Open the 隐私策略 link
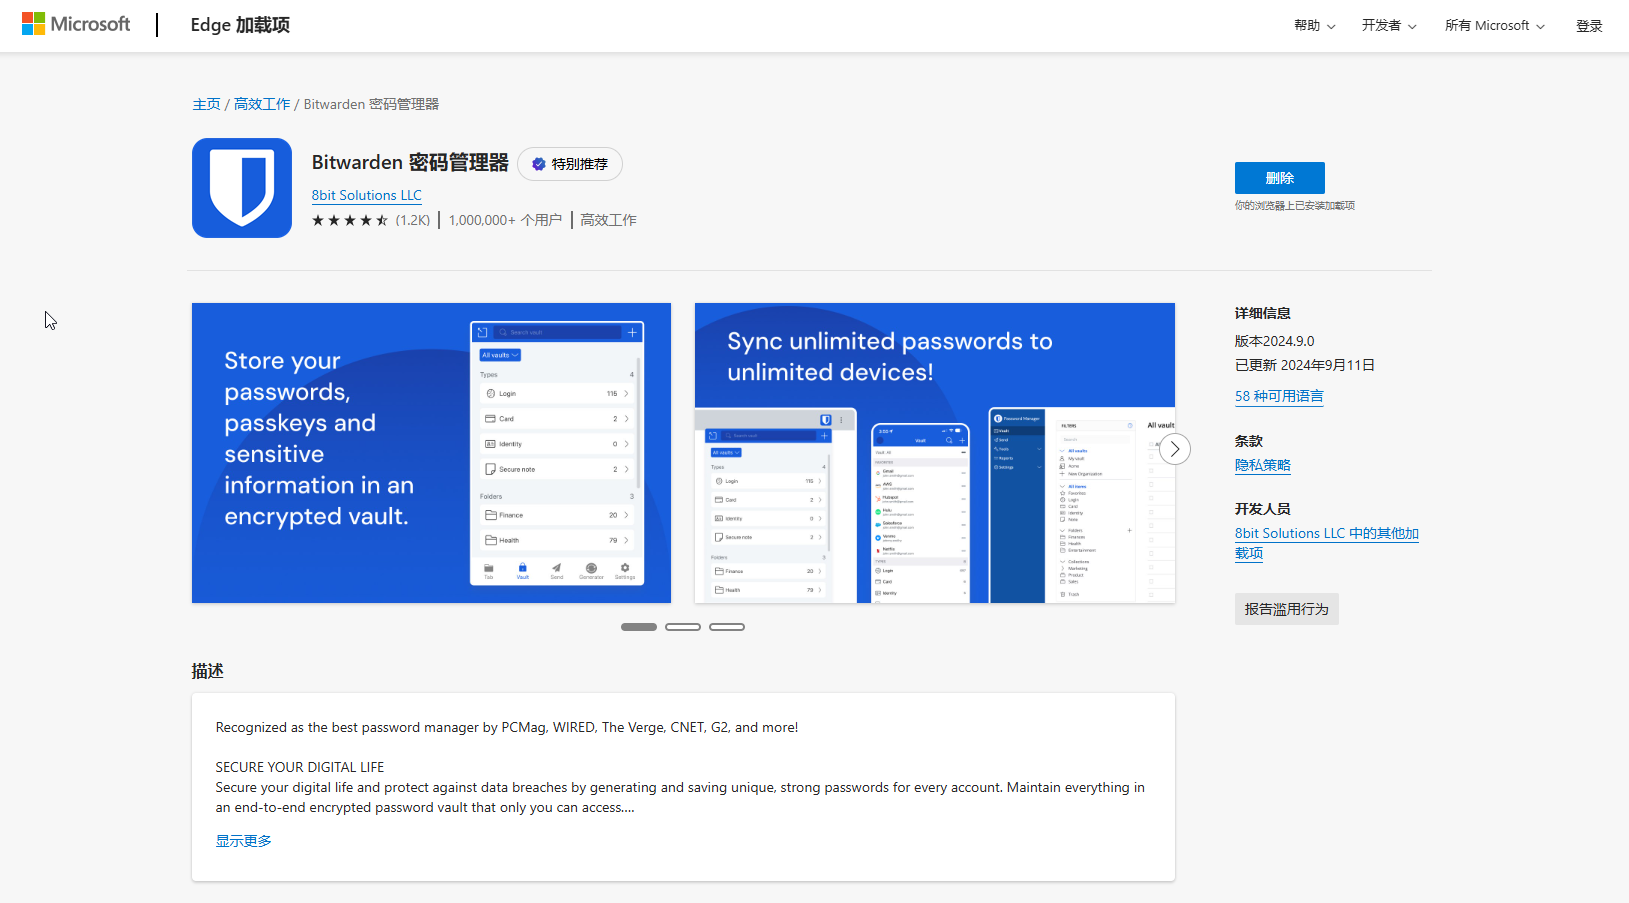1629x903 pixels. 1262,465
